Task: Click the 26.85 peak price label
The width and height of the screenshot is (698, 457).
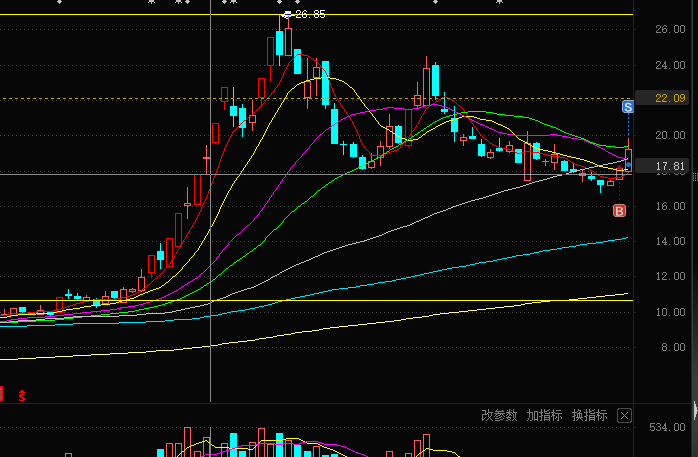Action: 310,15
